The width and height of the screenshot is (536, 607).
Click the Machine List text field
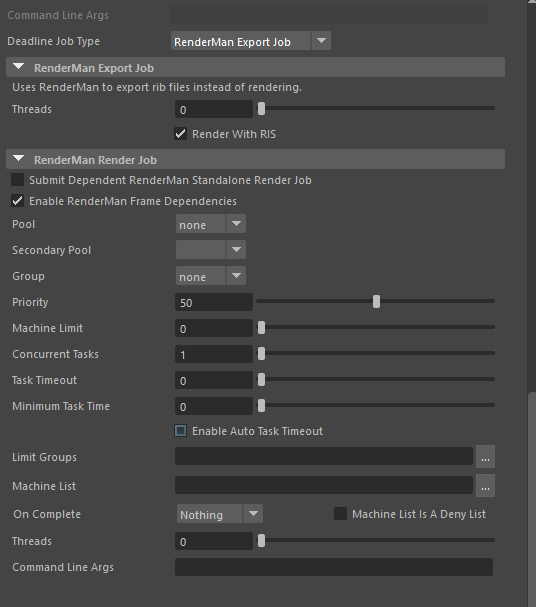click(324, 485)
